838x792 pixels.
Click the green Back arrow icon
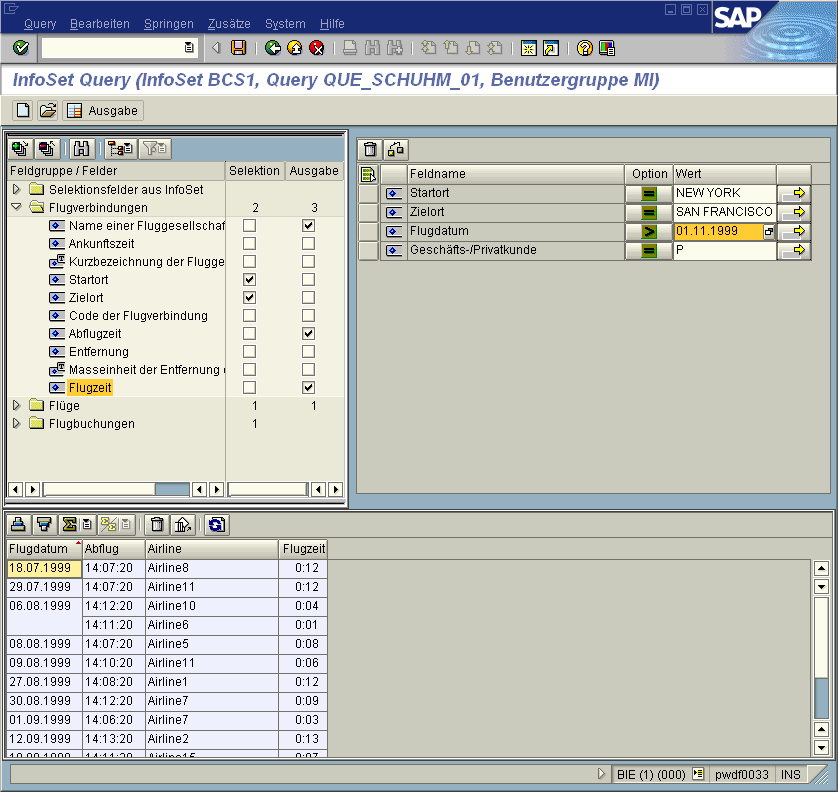pos(273,48)
